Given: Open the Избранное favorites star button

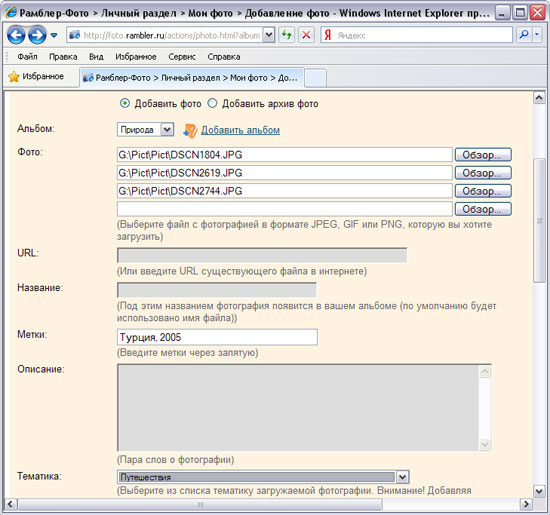Looking at the screenshot, I should [x=36, y=76].
